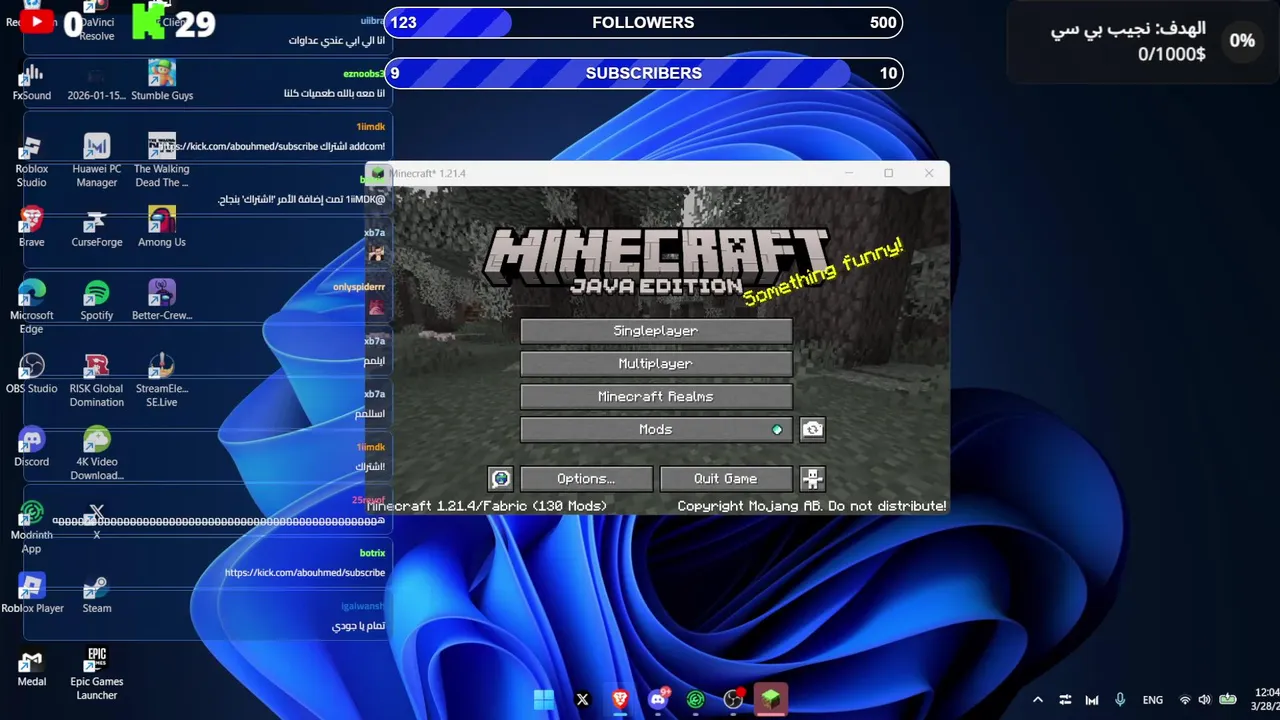This screenshot has width=1280, height=720.
Task: Open Stumble Guys desktop shortcut
Action: (162, 80)
